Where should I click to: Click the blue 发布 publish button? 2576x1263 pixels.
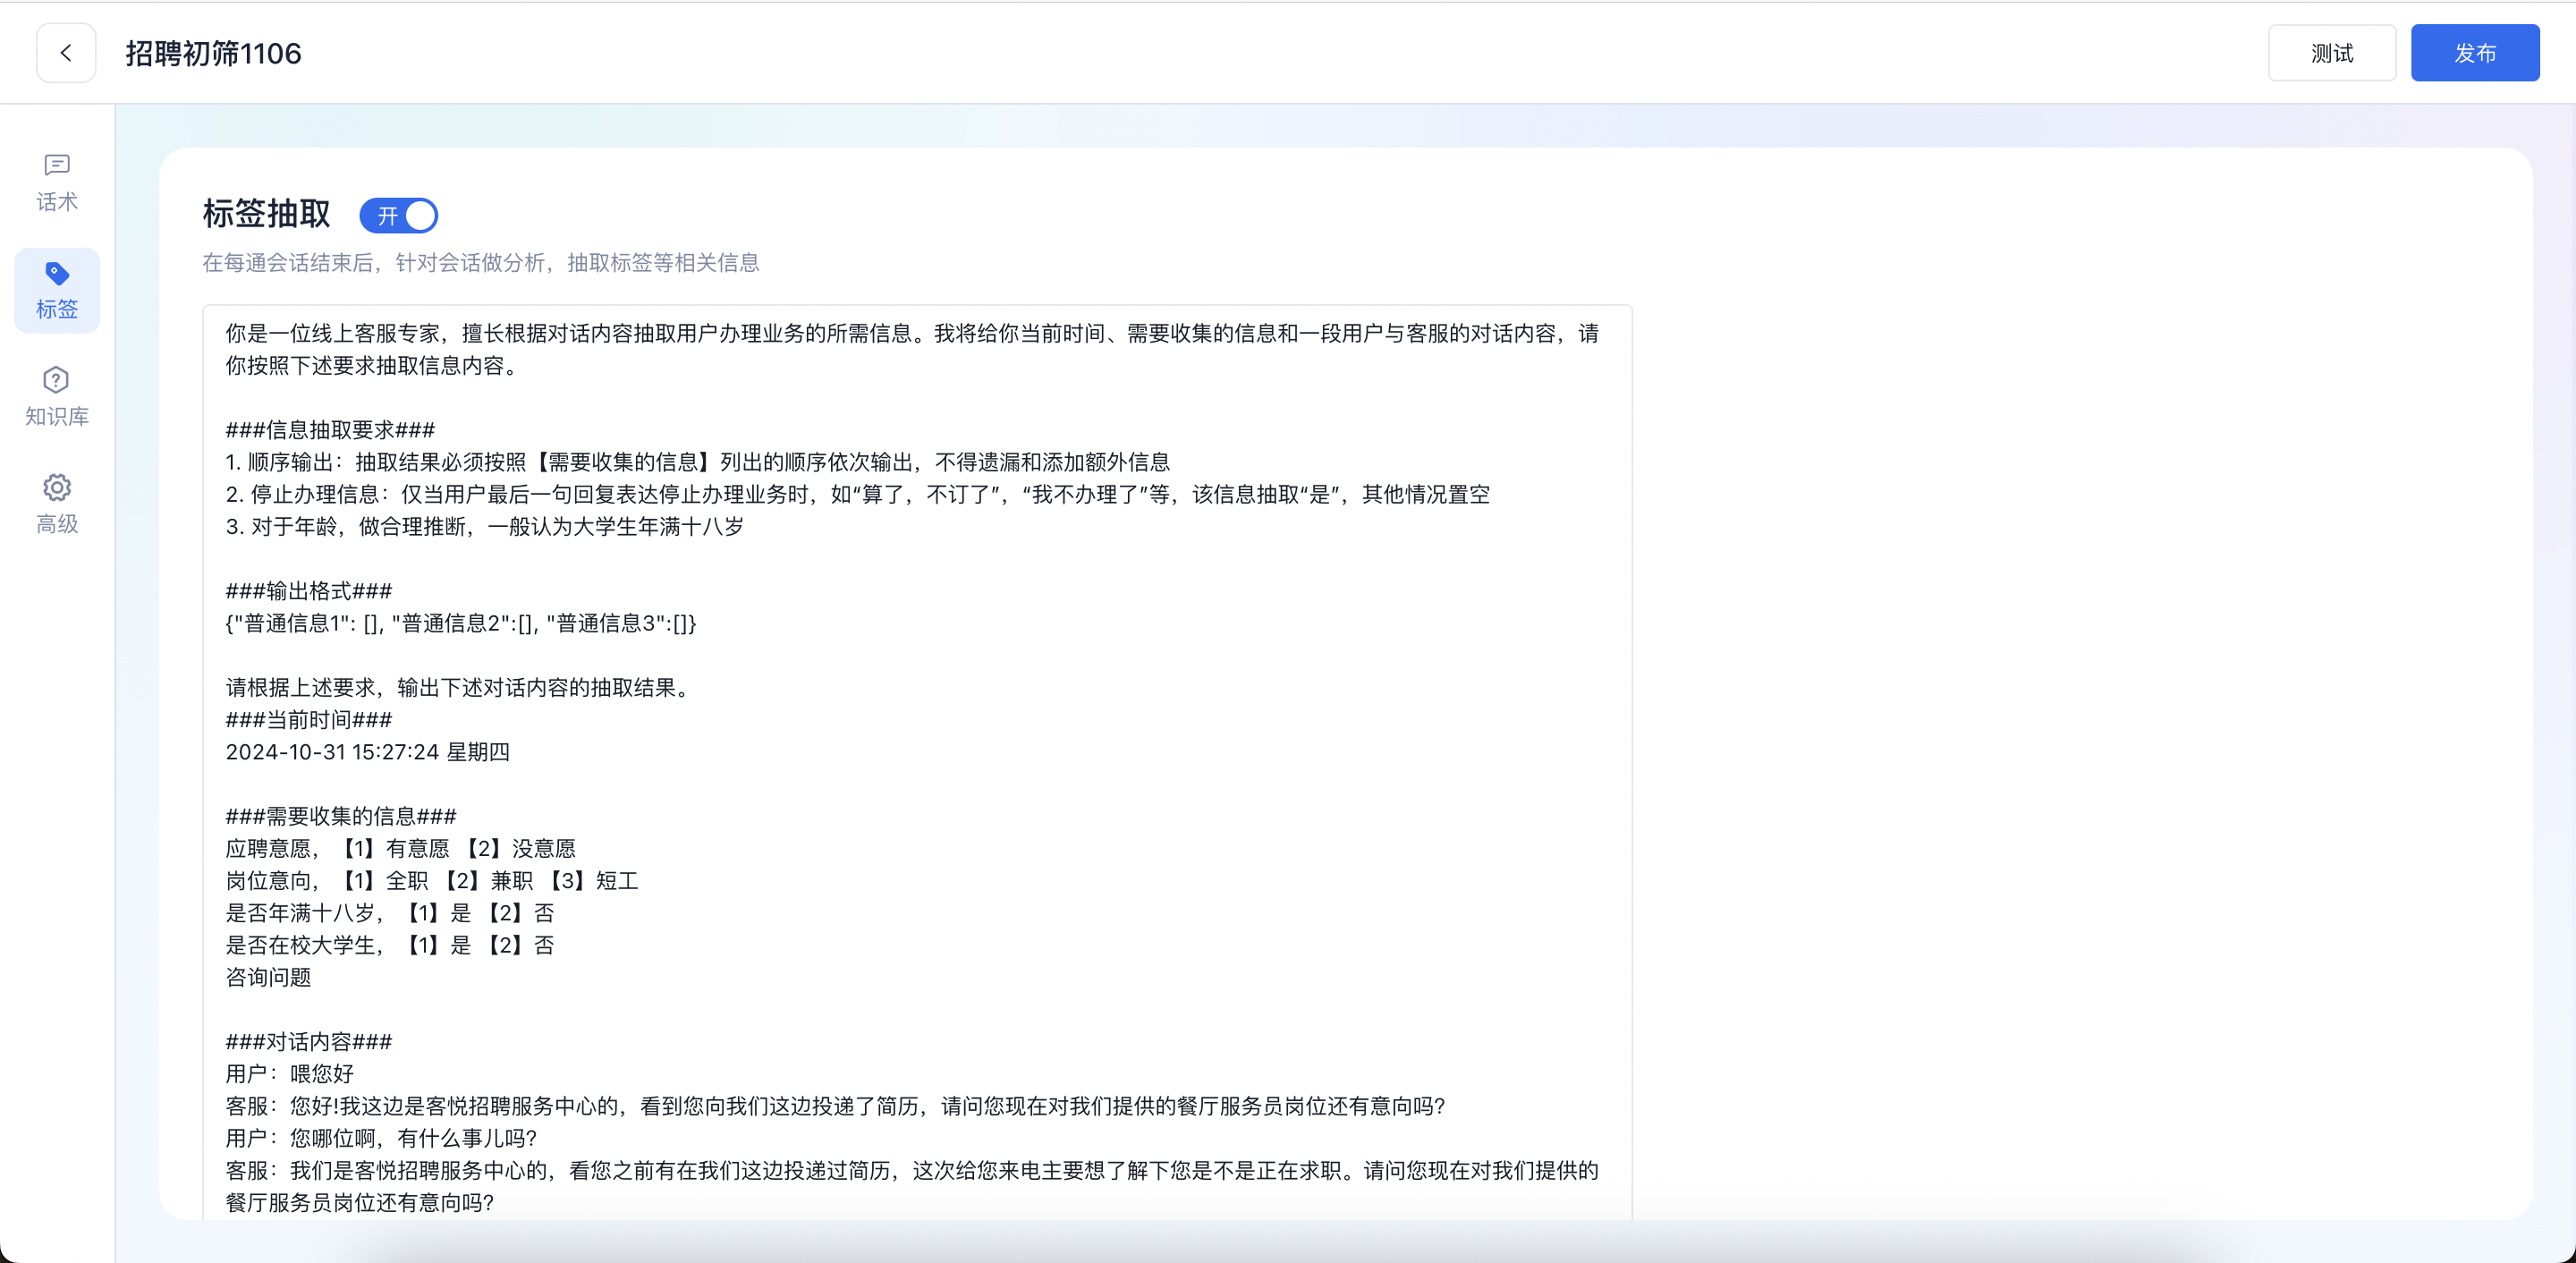(x=2475, y=53)
